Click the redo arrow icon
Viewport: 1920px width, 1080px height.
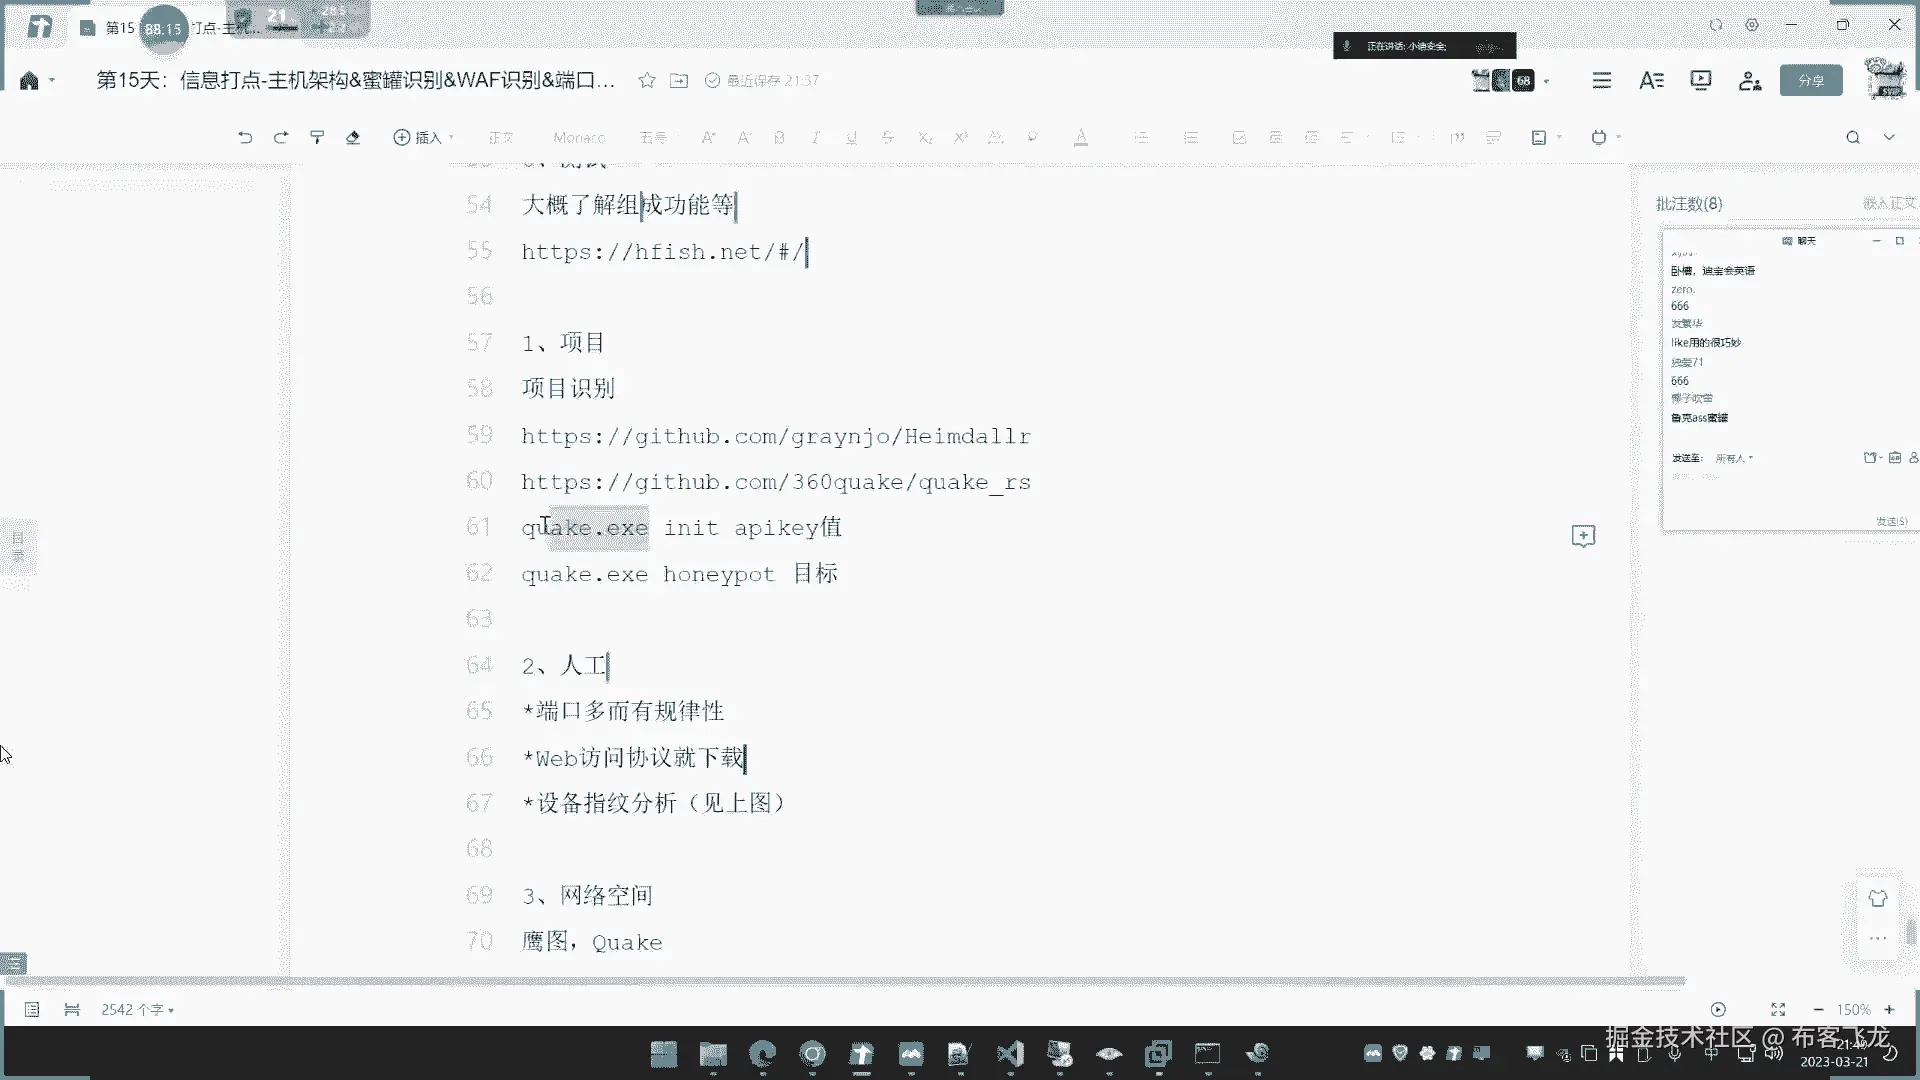[281, 138]
